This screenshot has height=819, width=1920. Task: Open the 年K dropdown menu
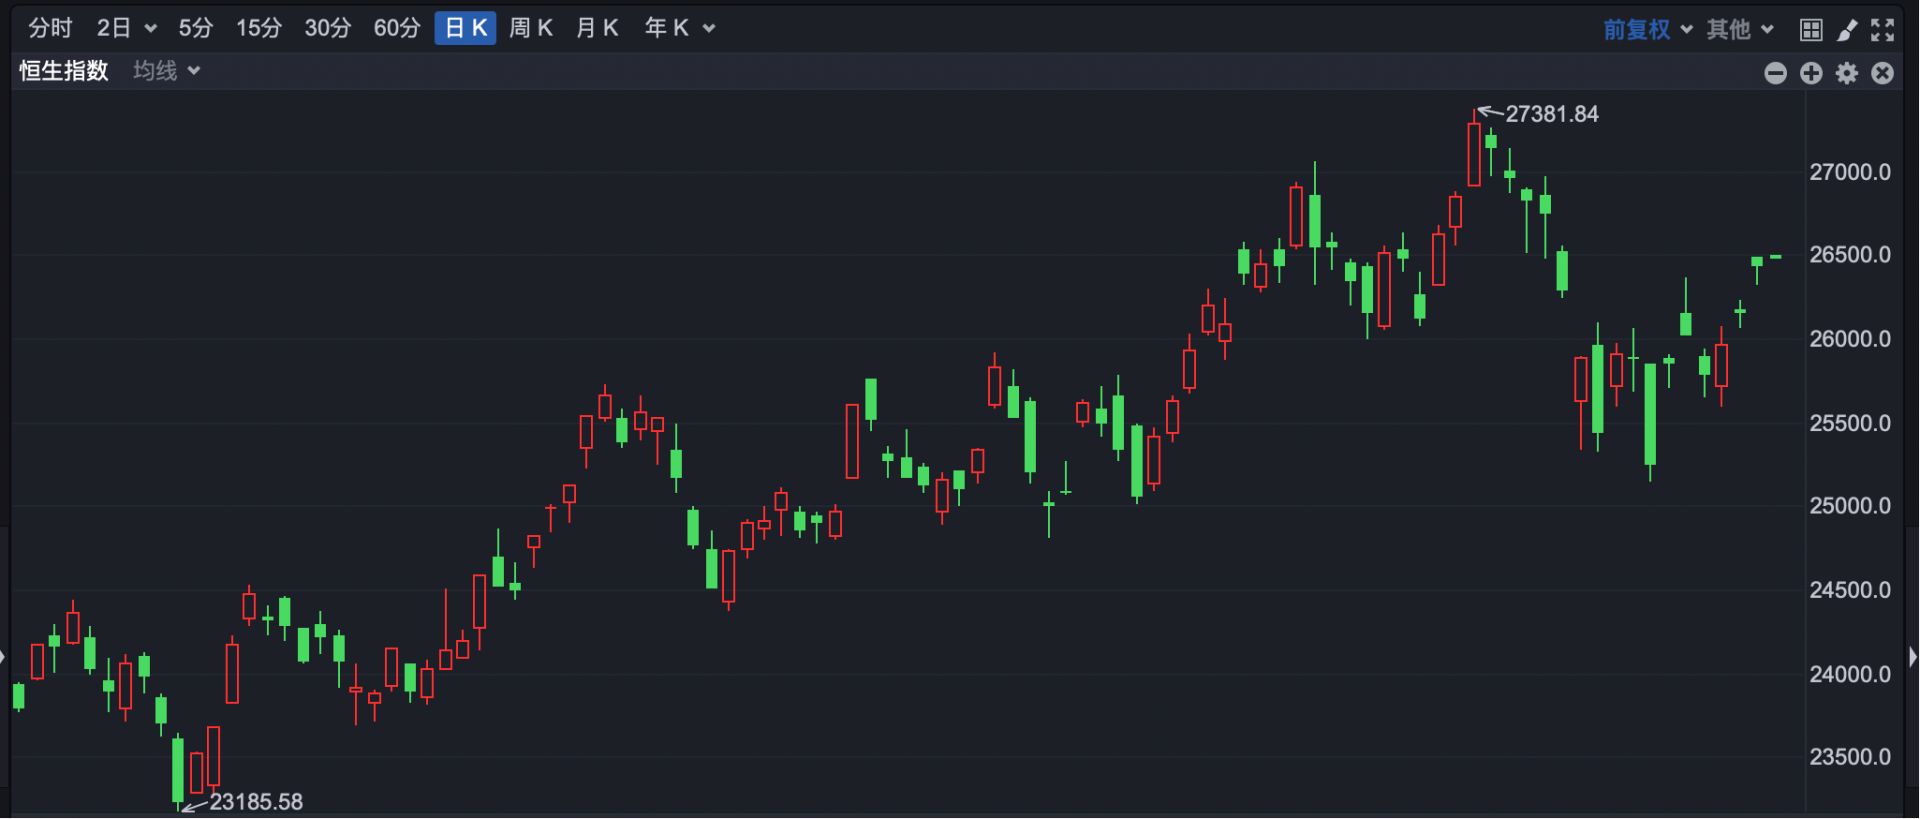(680, 29)
